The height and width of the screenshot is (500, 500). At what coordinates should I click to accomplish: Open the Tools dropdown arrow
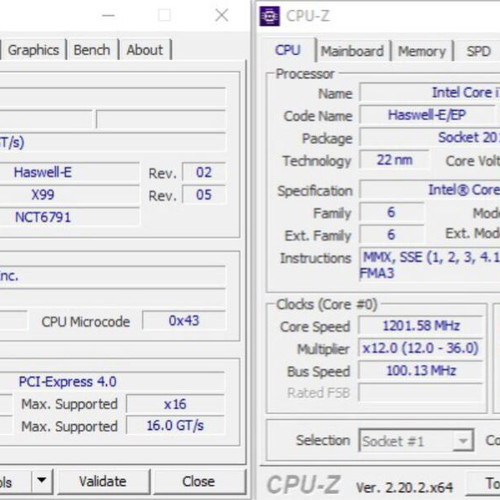[42, 481]
